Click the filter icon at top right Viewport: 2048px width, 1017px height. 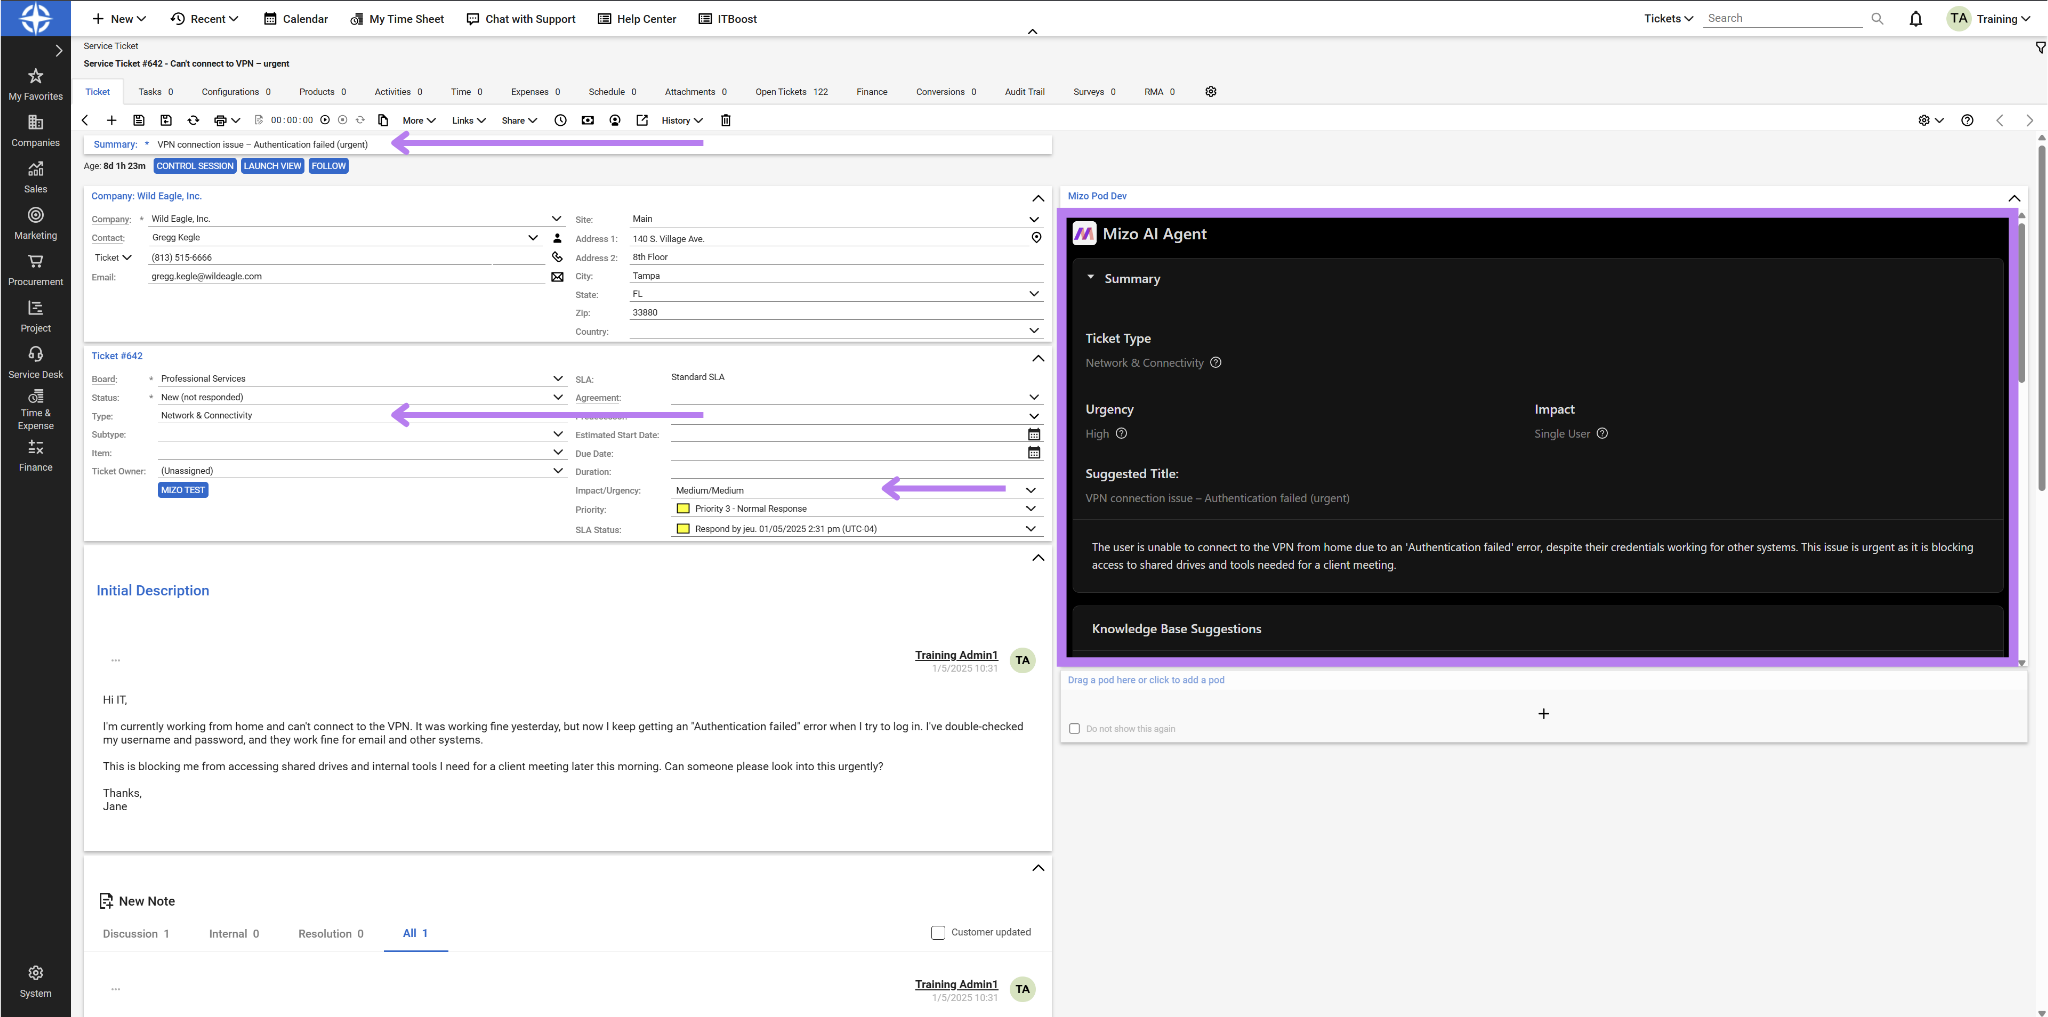point(2040,47)
